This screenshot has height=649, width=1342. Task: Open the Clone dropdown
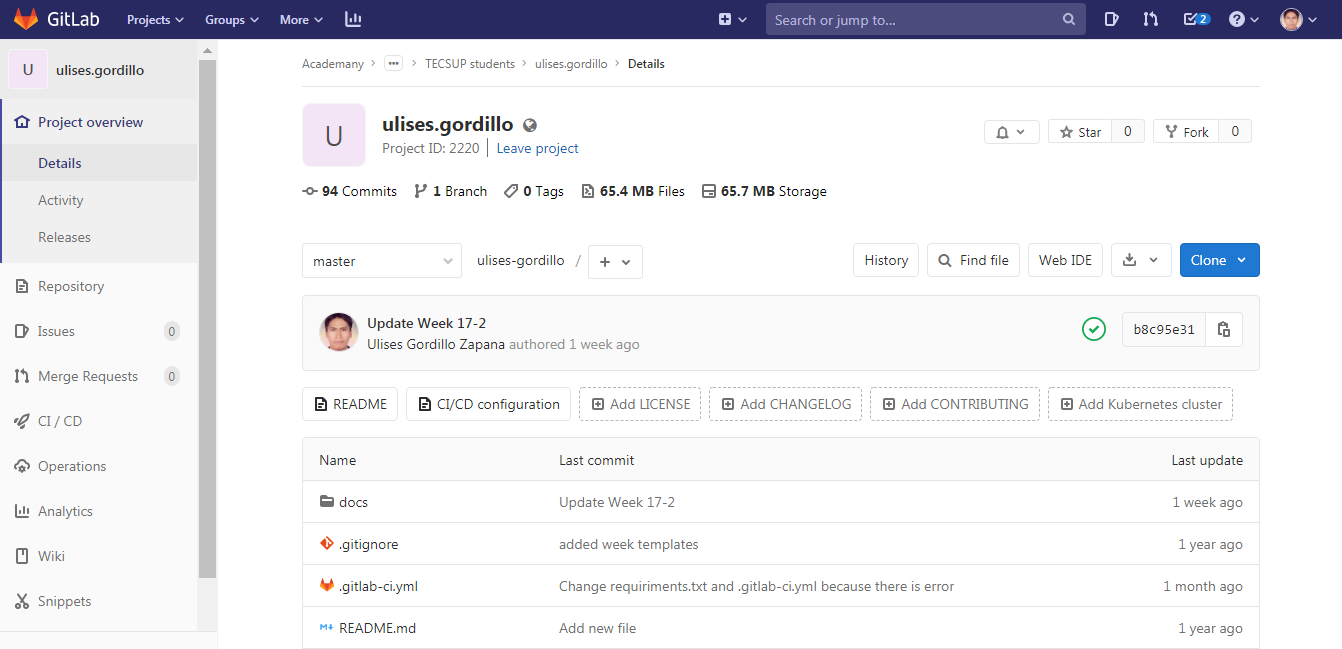[x=1219, y=260]
